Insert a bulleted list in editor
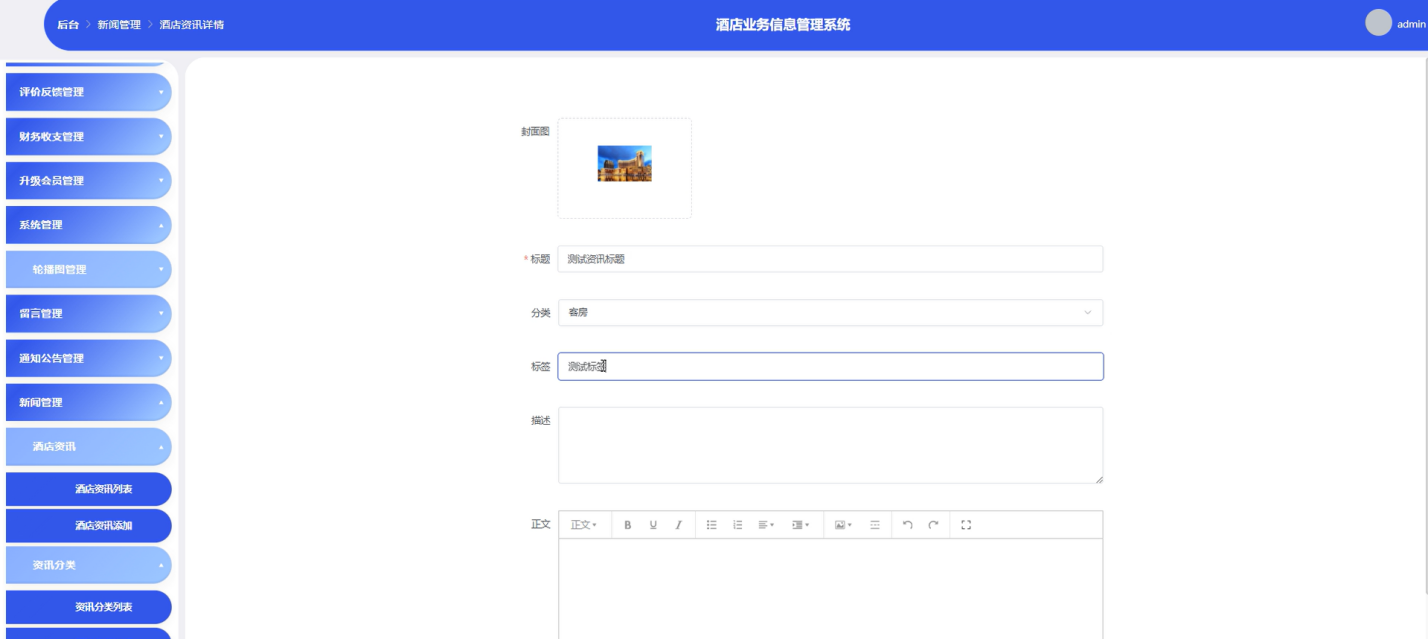The image size is (1428, 639). point(712,525)
